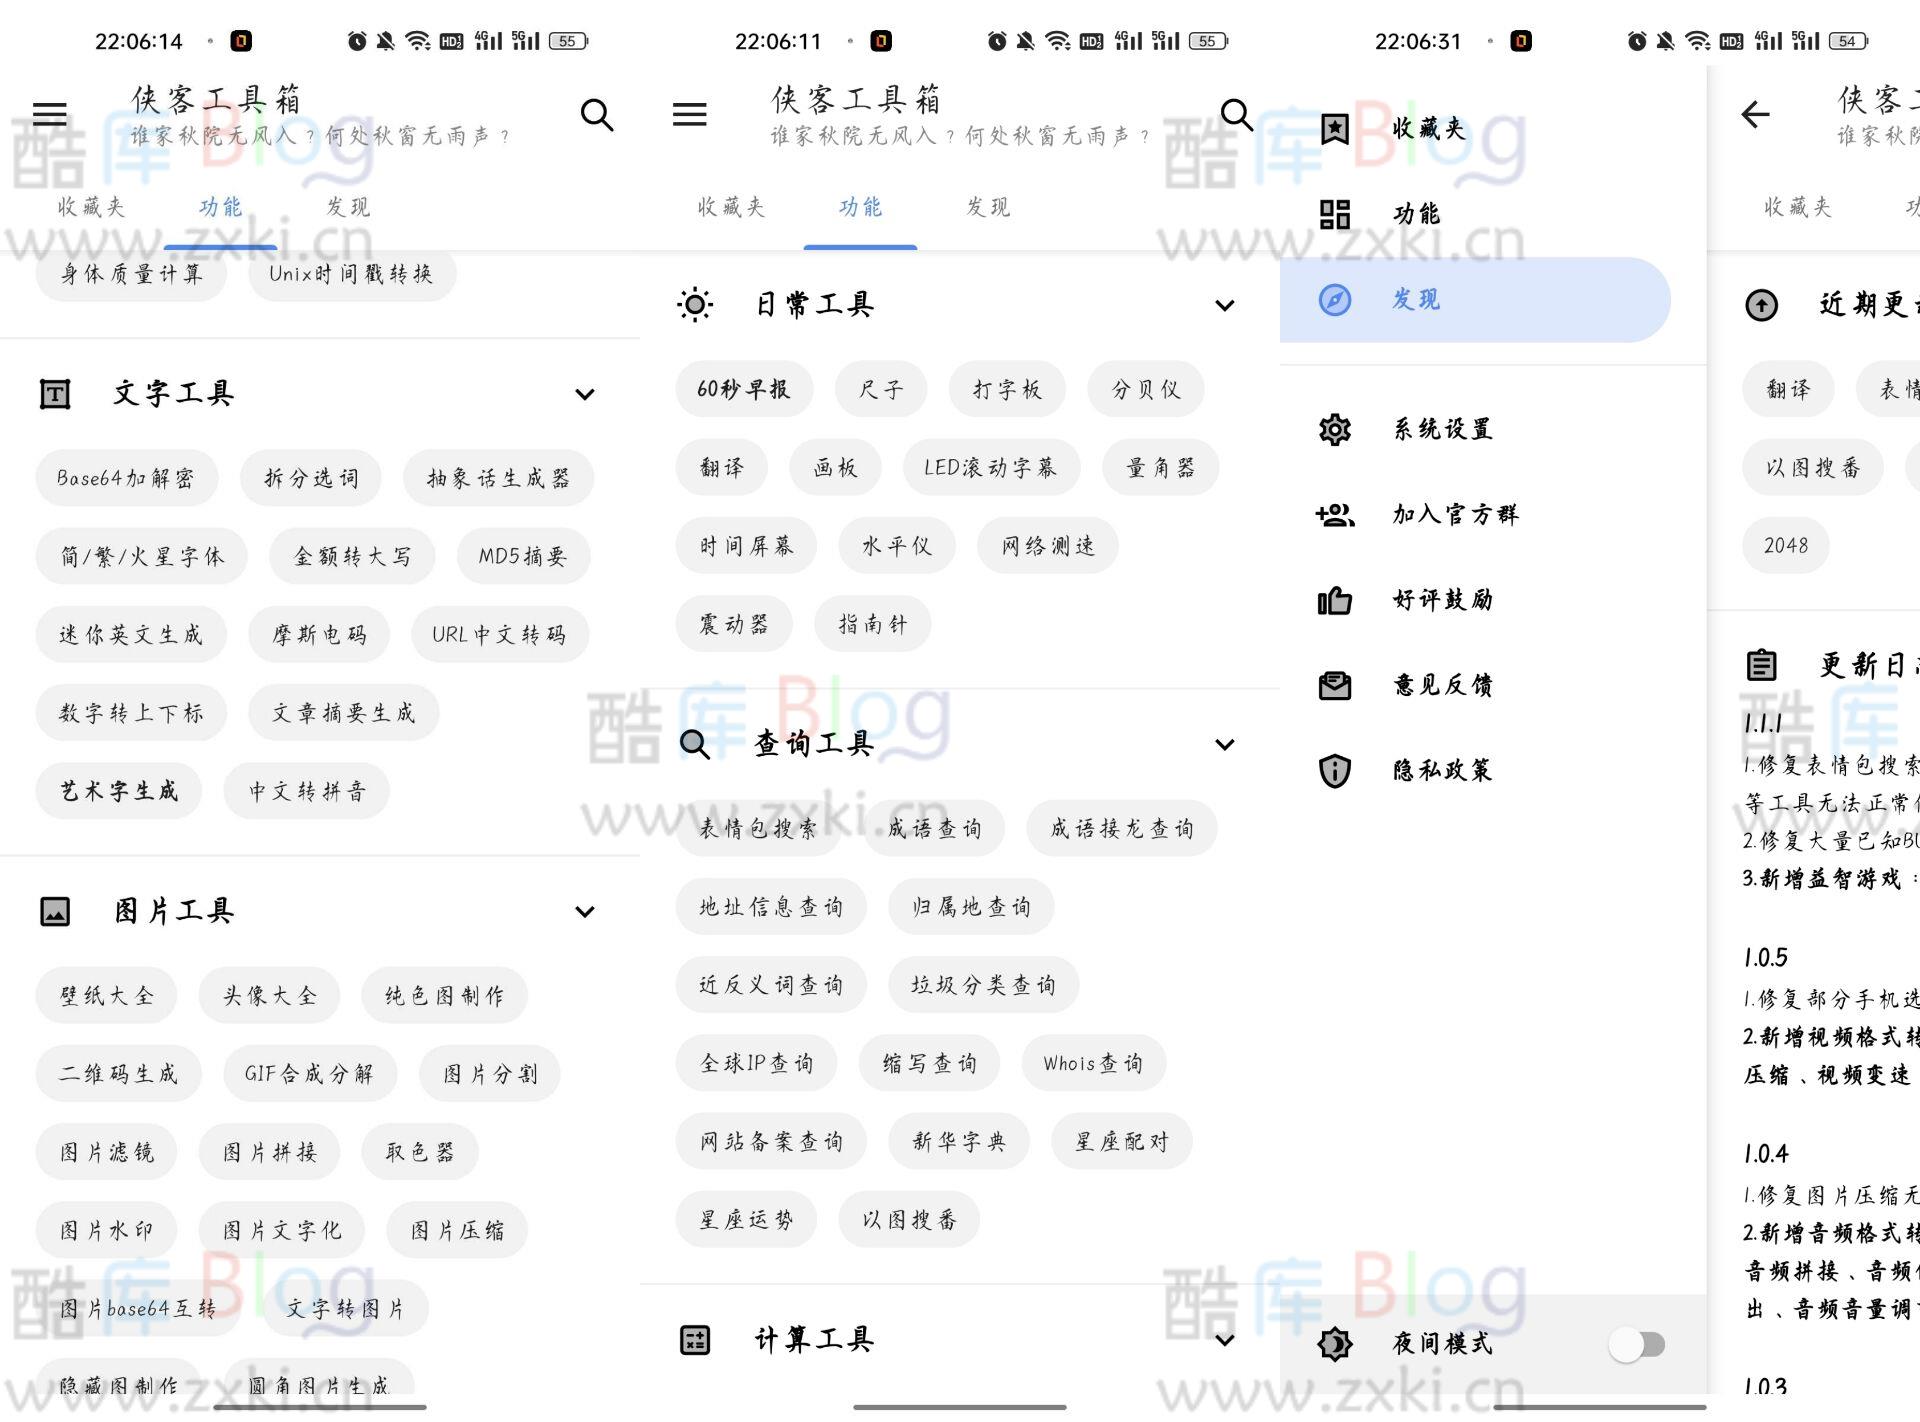Collapse the 查询工具 section chevron
Screen dimensions: 1920x1422
click(x=1225, y=744)
